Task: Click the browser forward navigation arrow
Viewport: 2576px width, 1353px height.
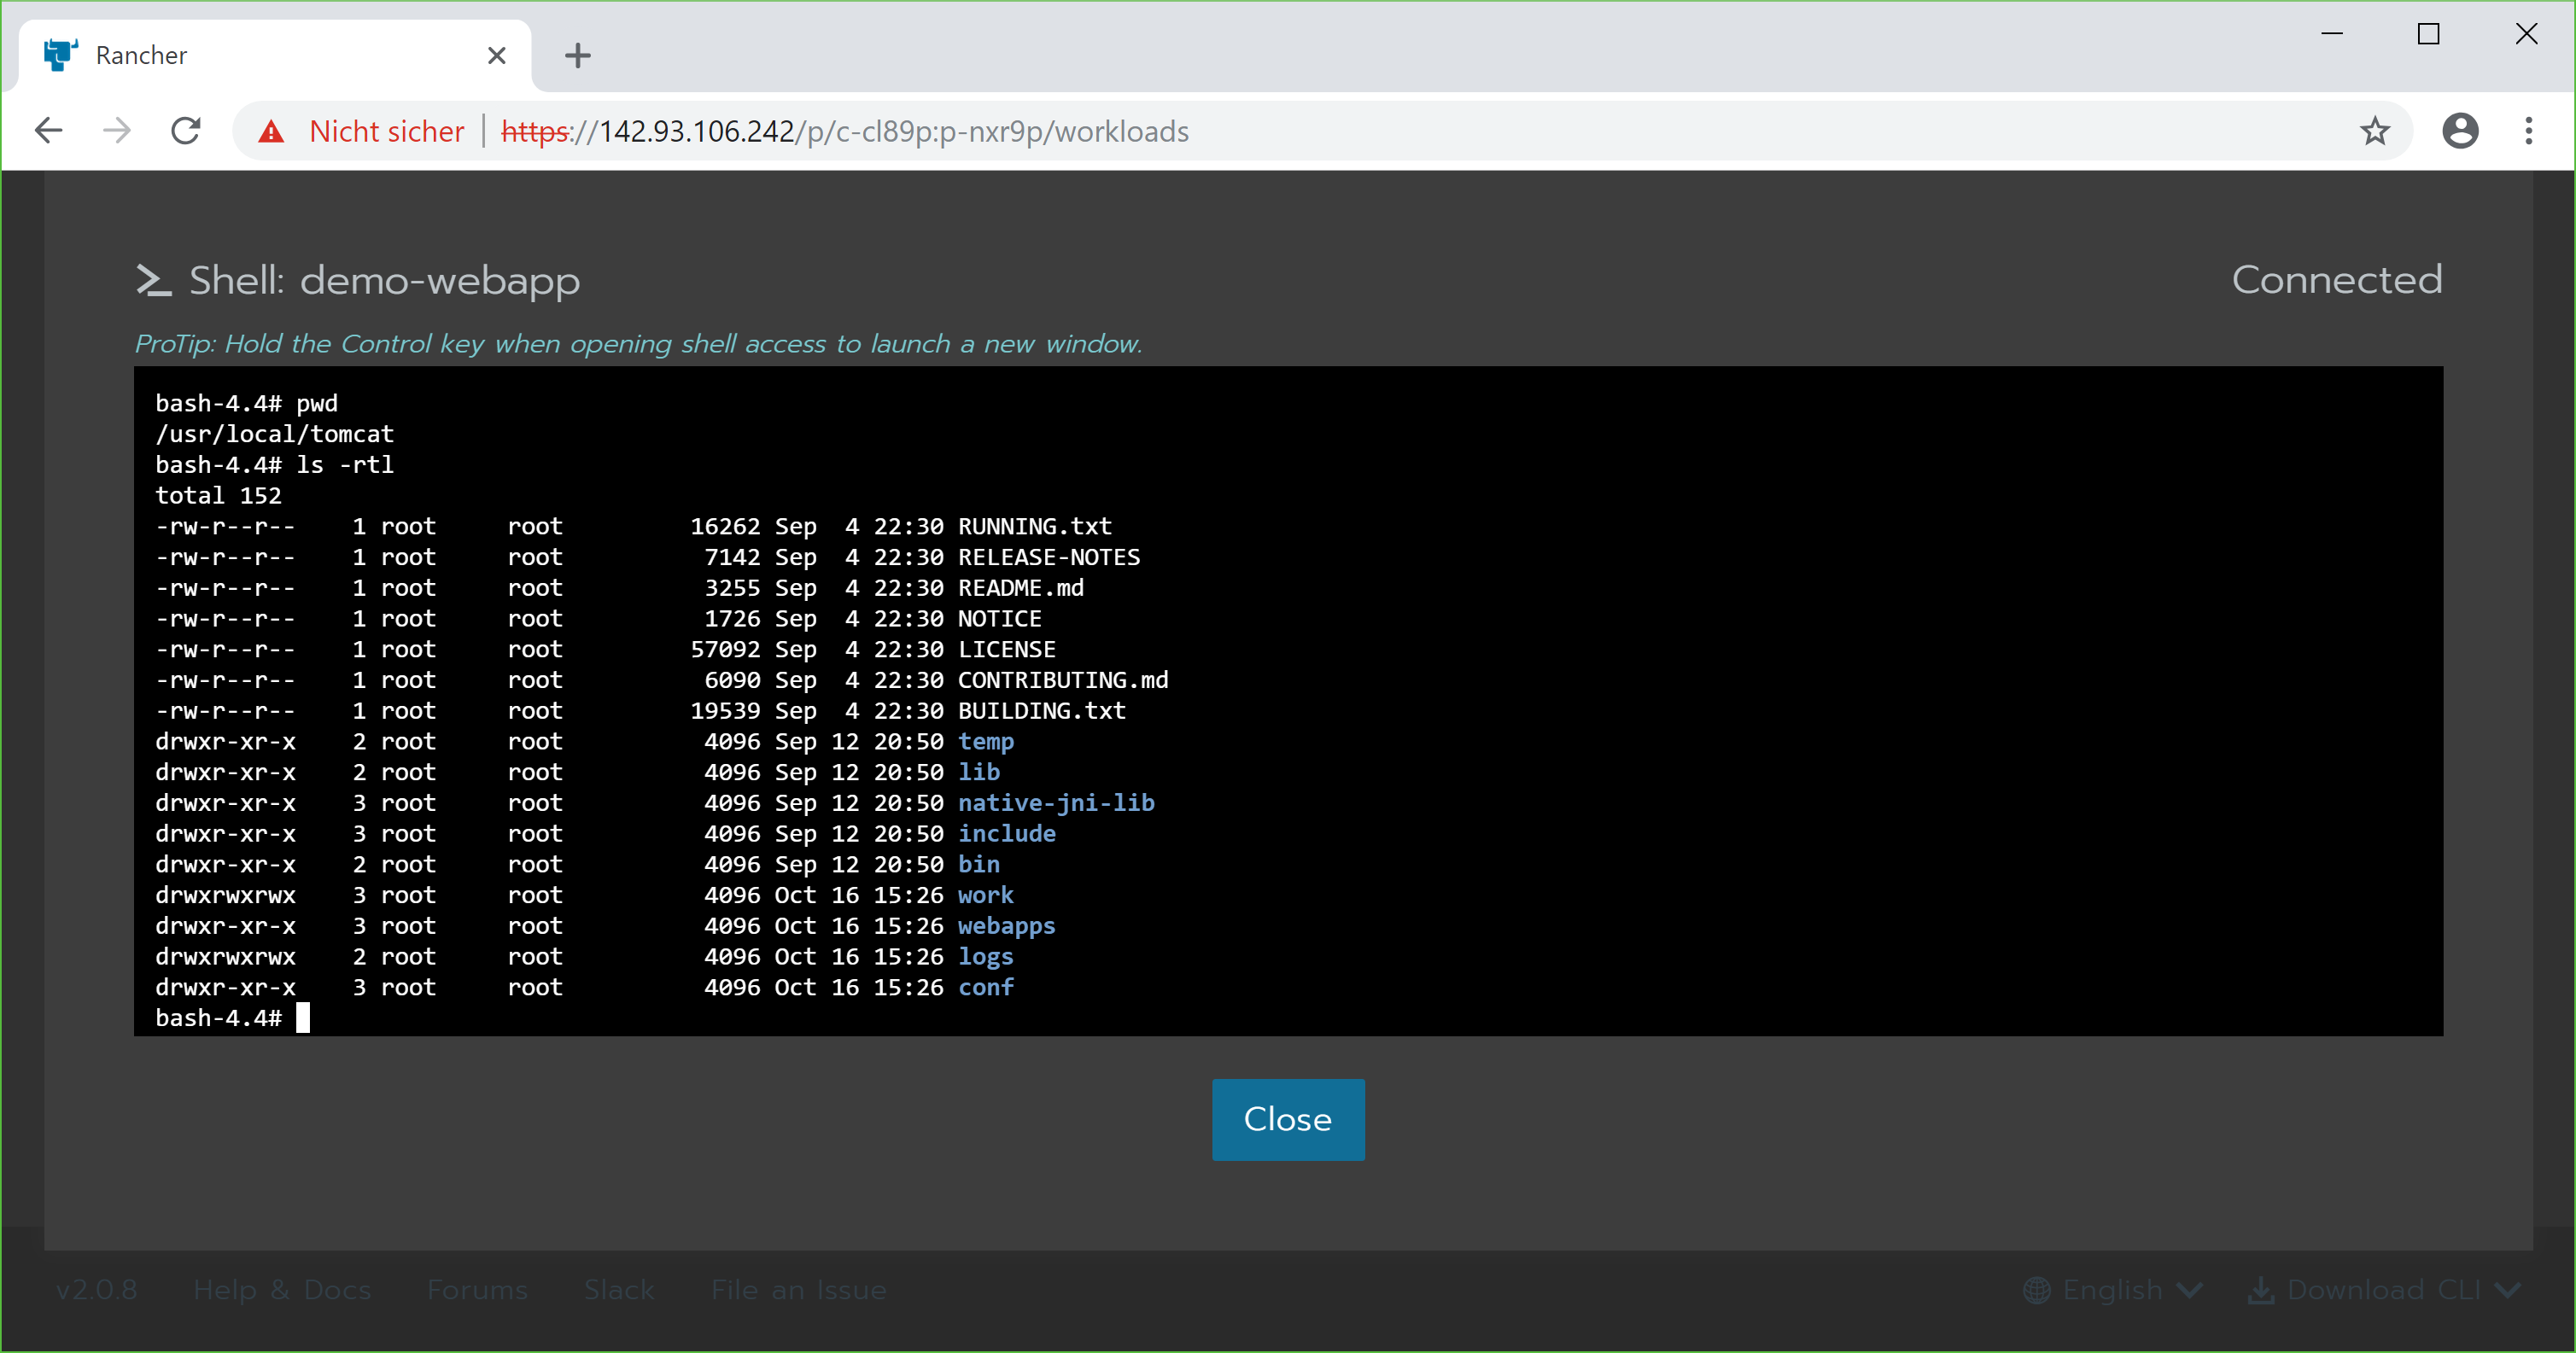Action: pyautogui.click(x=118, y=133)
